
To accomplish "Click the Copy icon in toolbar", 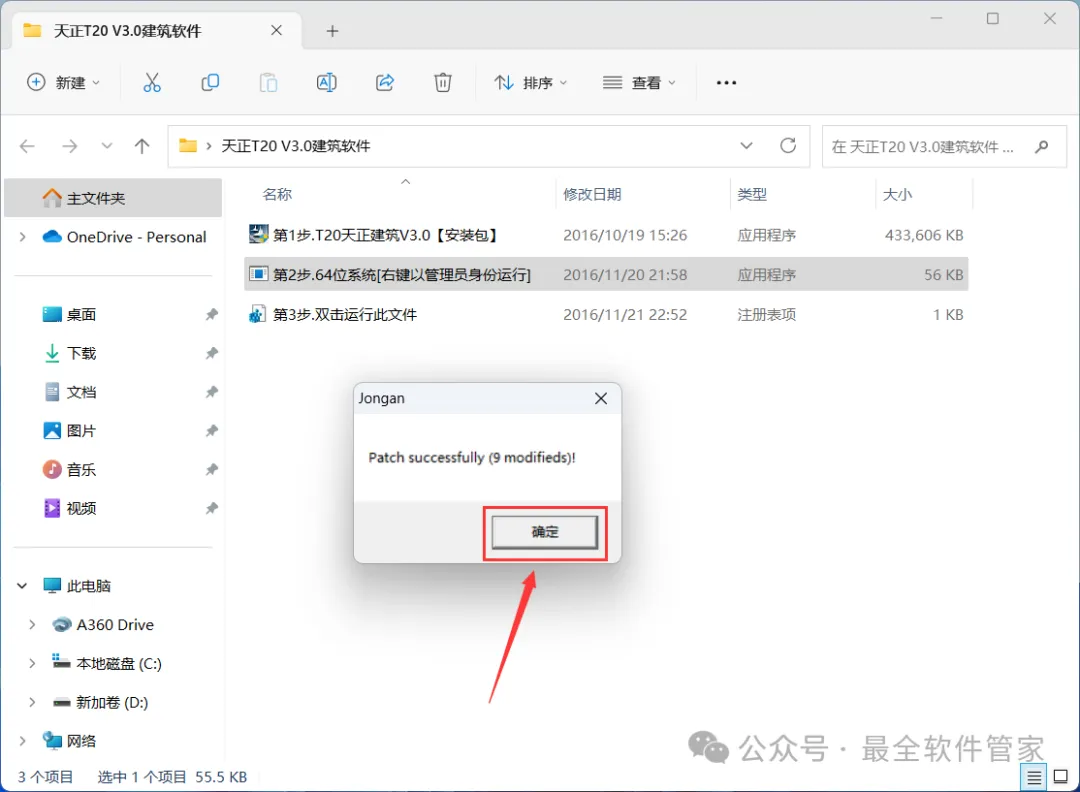I will (x=210, y=83).
